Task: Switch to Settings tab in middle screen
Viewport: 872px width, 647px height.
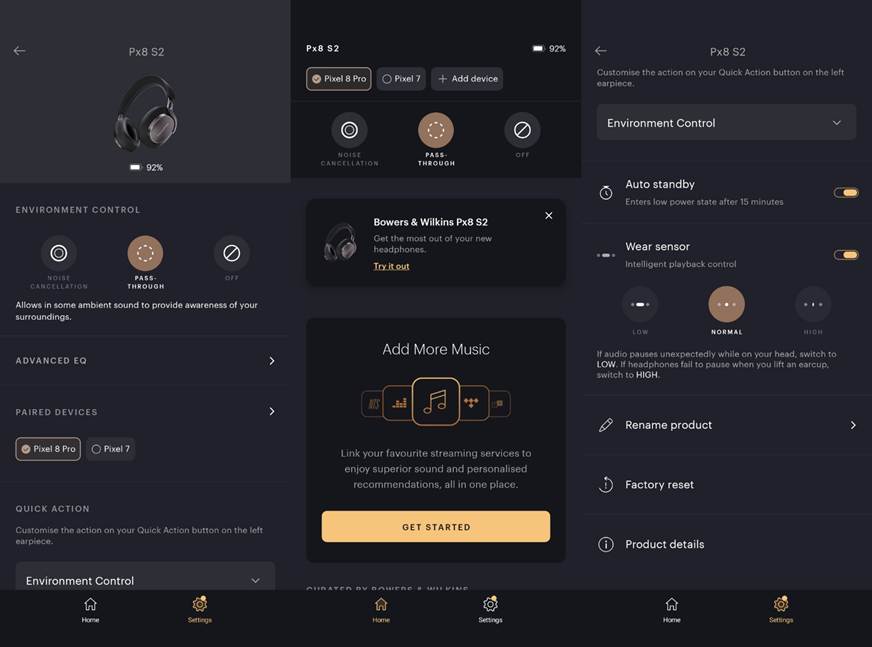Action: (490, 610)
